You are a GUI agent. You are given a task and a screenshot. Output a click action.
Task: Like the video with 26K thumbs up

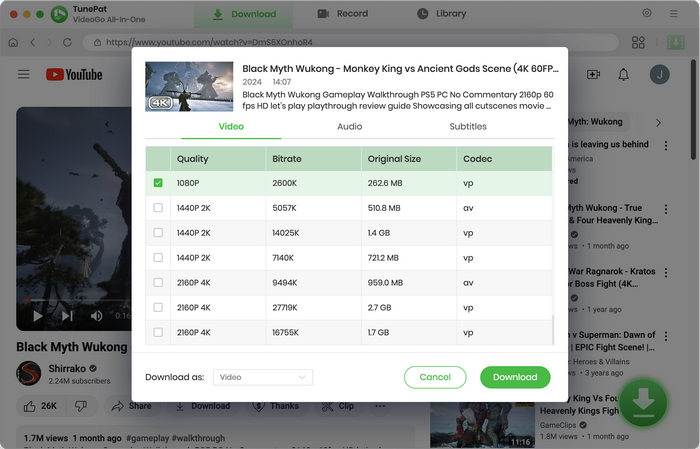click(x=40, y=406)
